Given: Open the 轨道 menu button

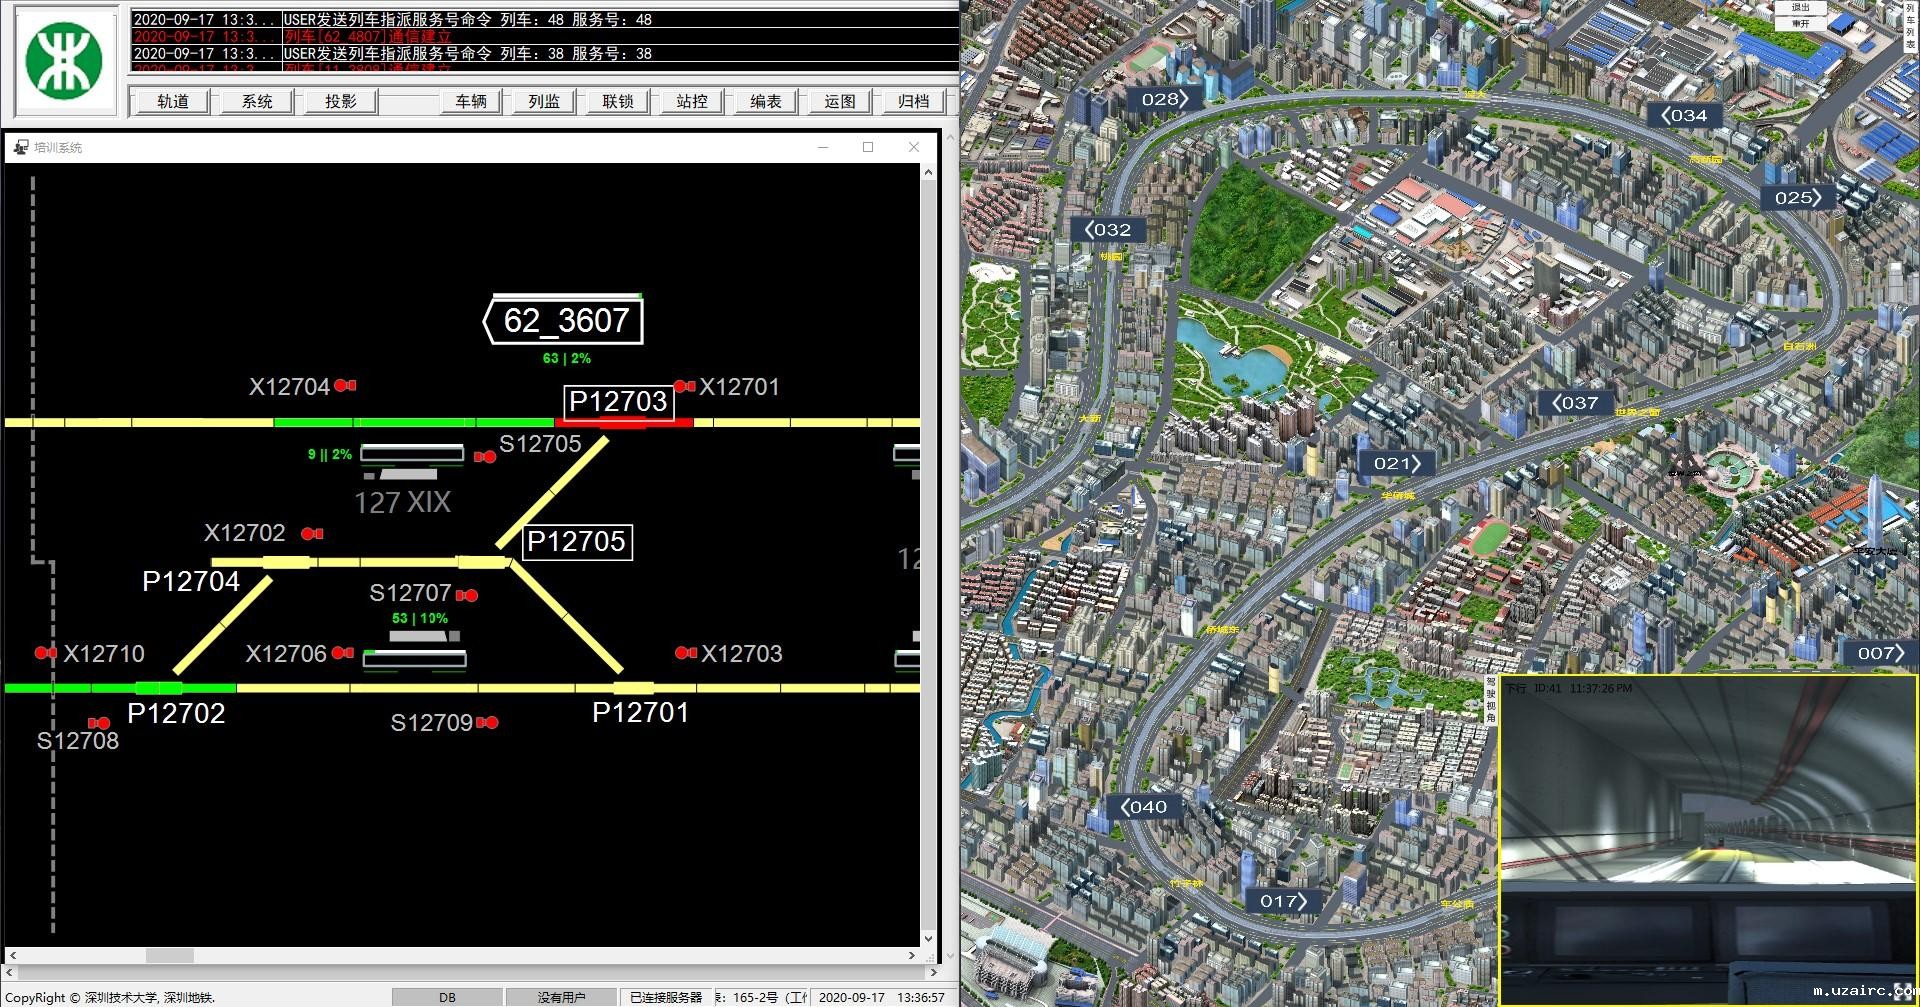Looking at the screenshot, I should pos(172,101).
